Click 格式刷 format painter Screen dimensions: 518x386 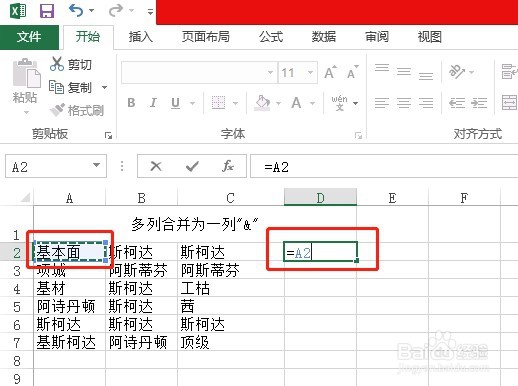click(x=77, y=110)
